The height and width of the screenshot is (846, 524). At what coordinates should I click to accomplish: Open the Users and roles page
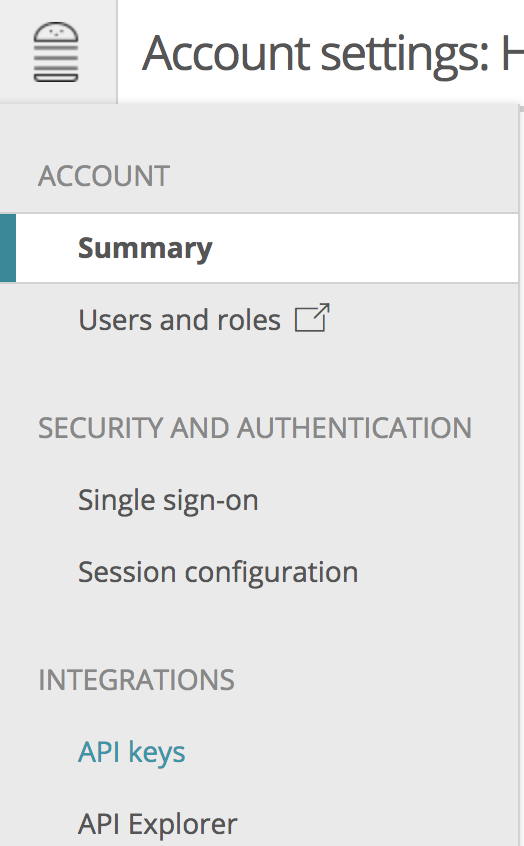tap(179, 320)
